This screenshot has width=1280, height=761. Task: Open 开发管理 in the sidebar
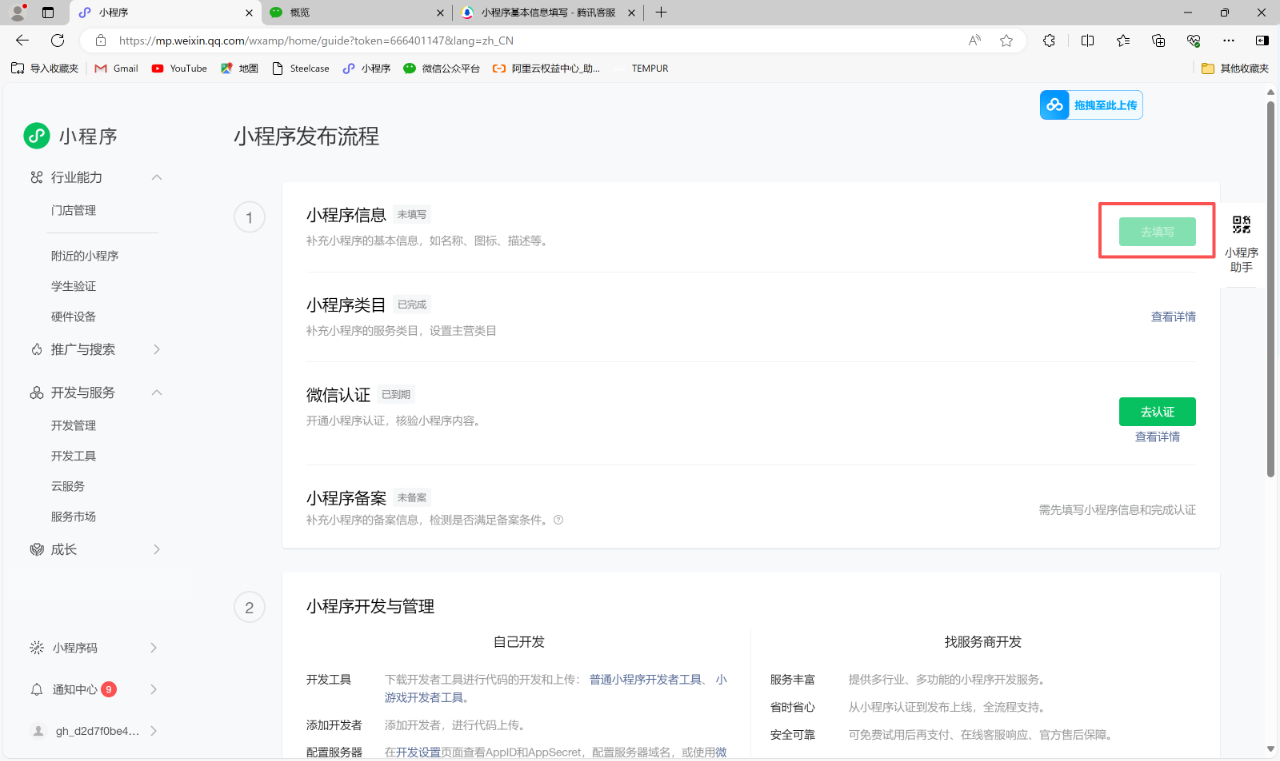(74, 426)
